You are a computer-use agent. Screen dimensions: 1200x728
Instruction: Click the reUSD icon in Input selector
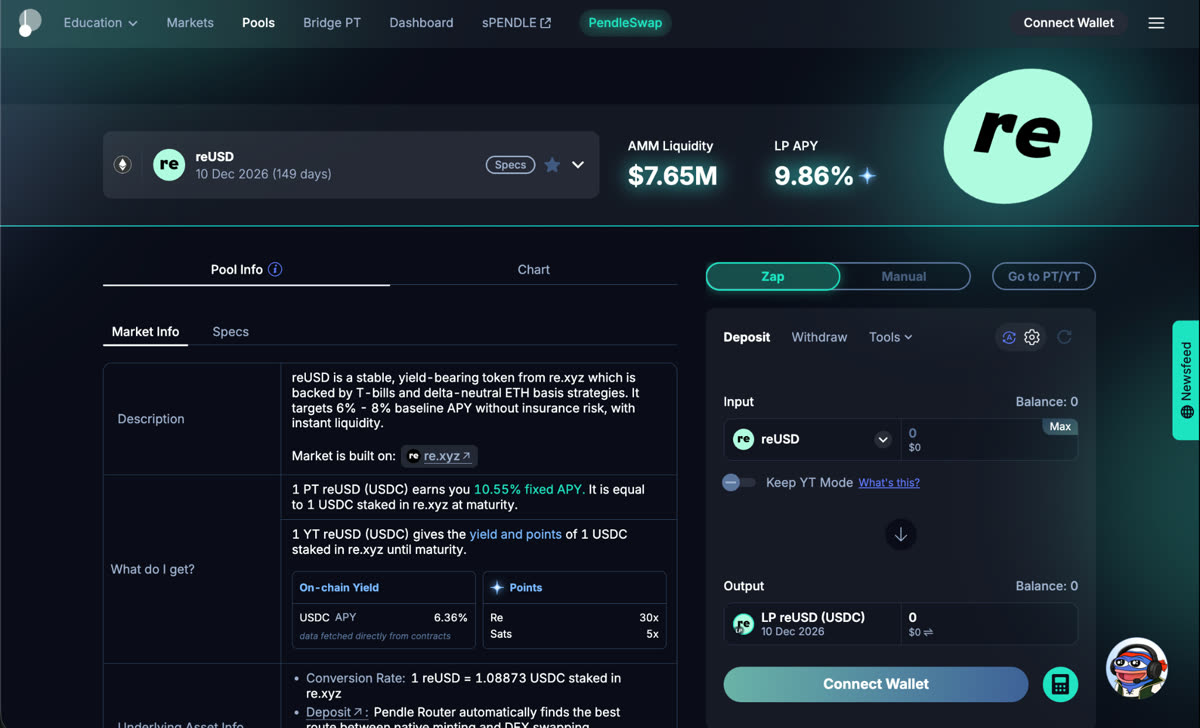[x=743, y=439]
